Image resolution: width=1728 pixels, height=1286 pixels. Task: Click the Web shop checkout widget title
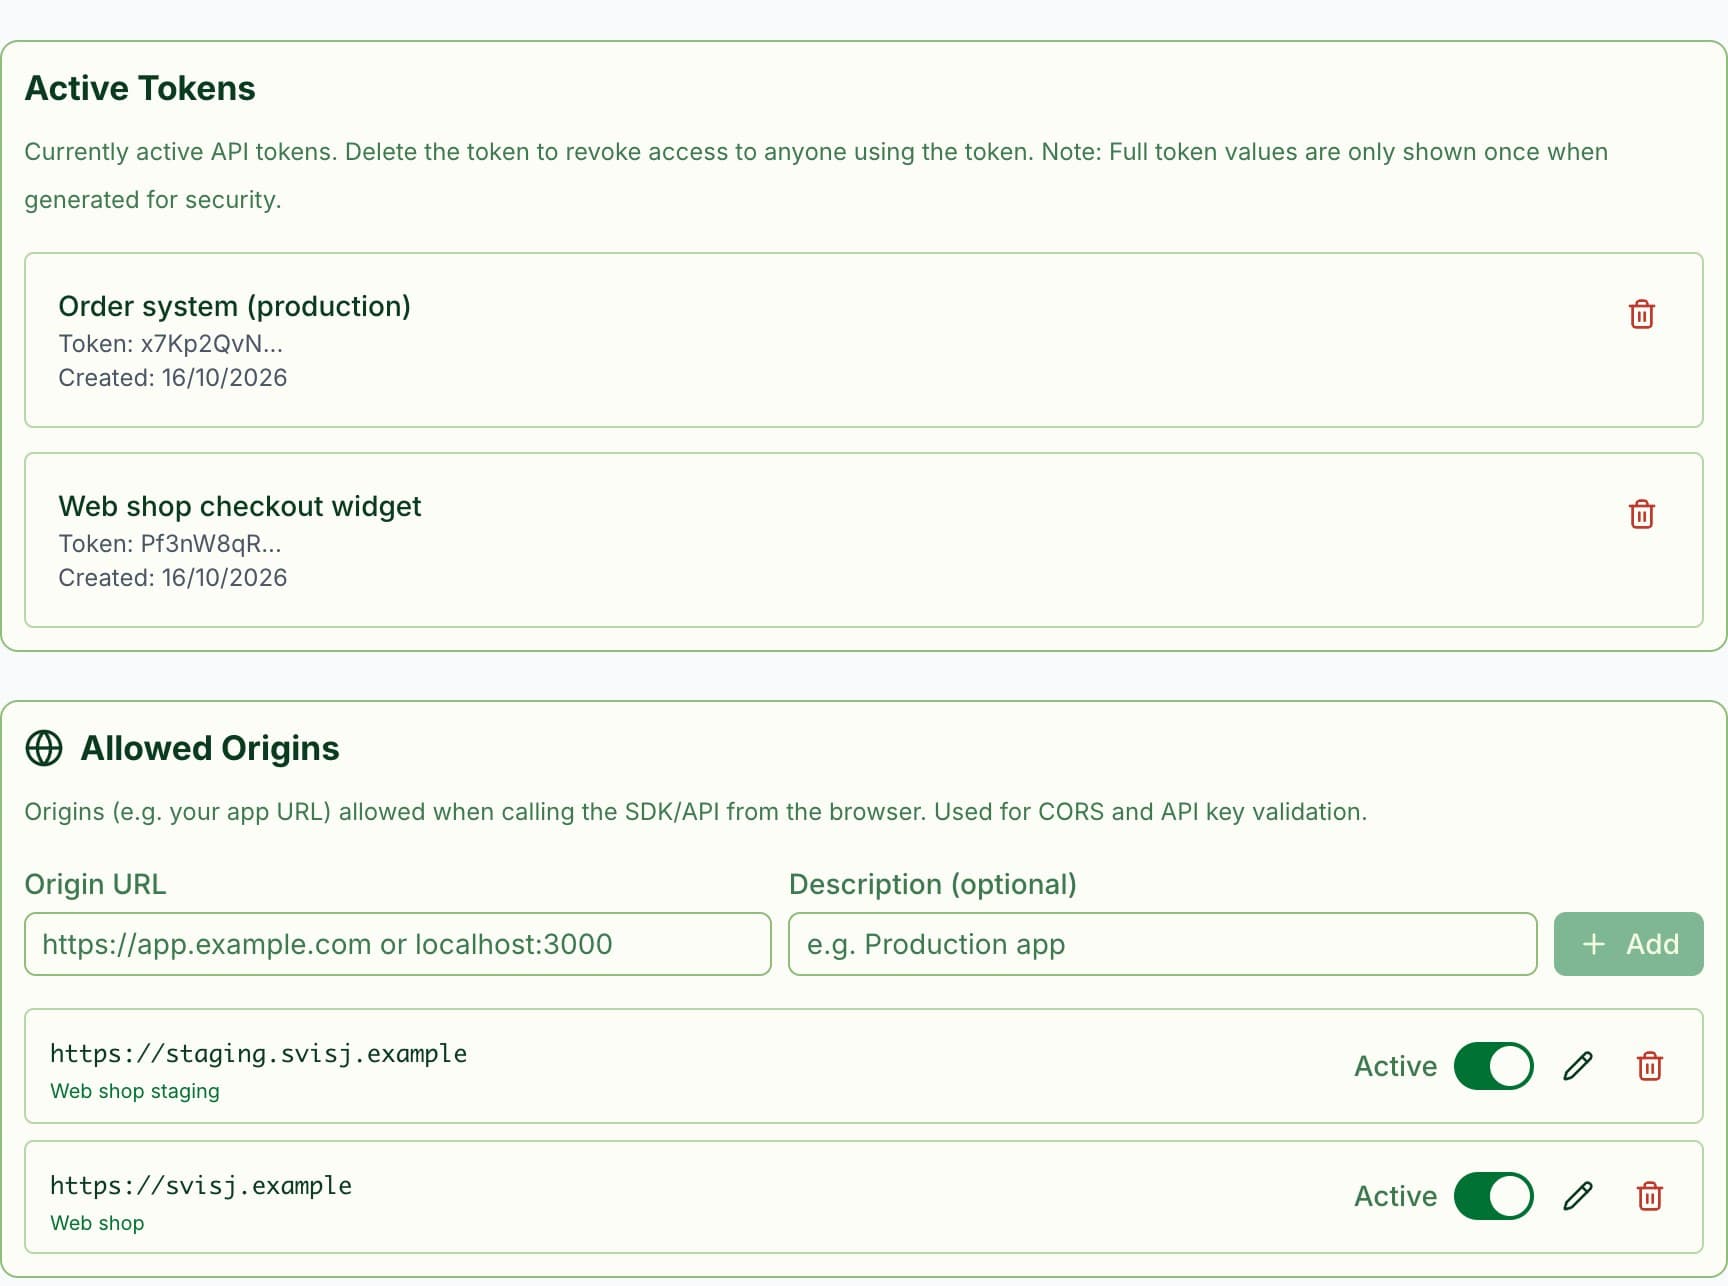tap(240, 506)
